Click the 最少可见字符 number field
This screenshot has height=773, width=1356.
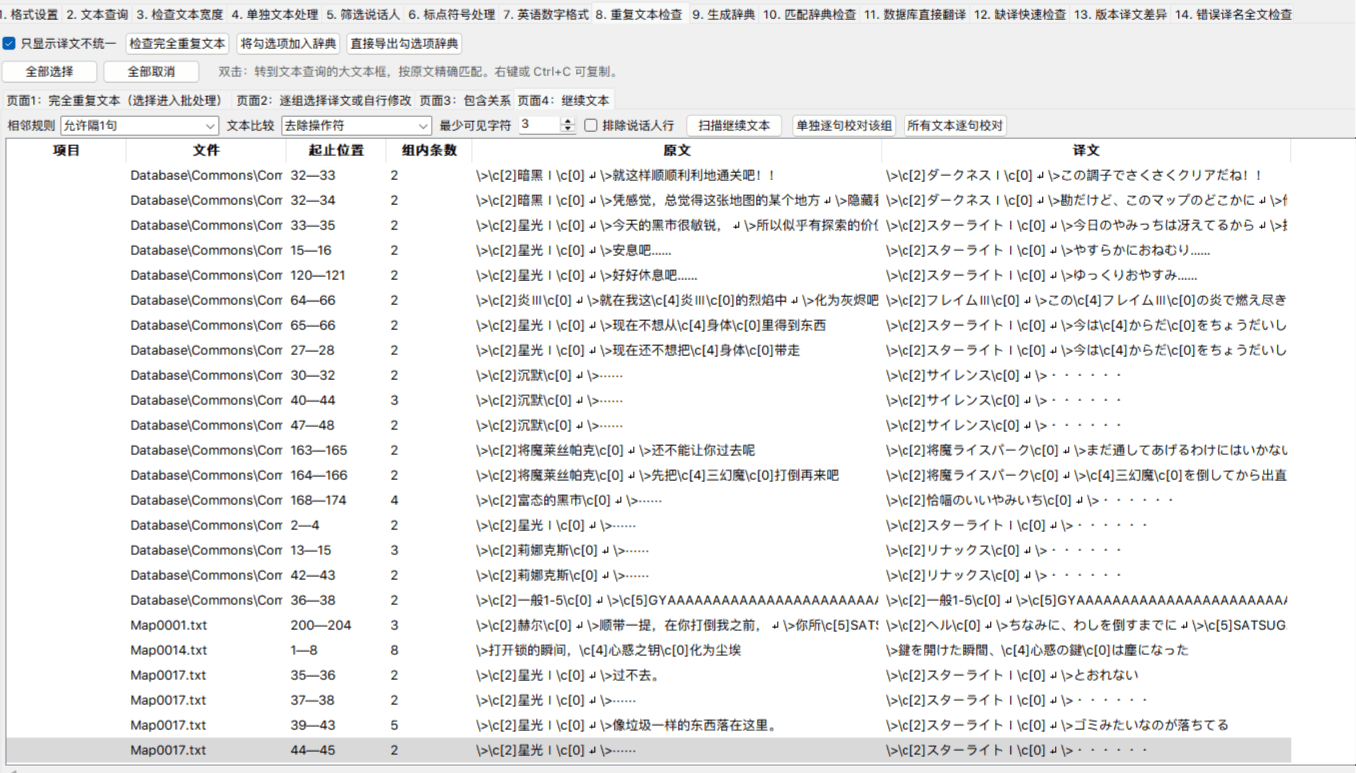tap(539, 125)
